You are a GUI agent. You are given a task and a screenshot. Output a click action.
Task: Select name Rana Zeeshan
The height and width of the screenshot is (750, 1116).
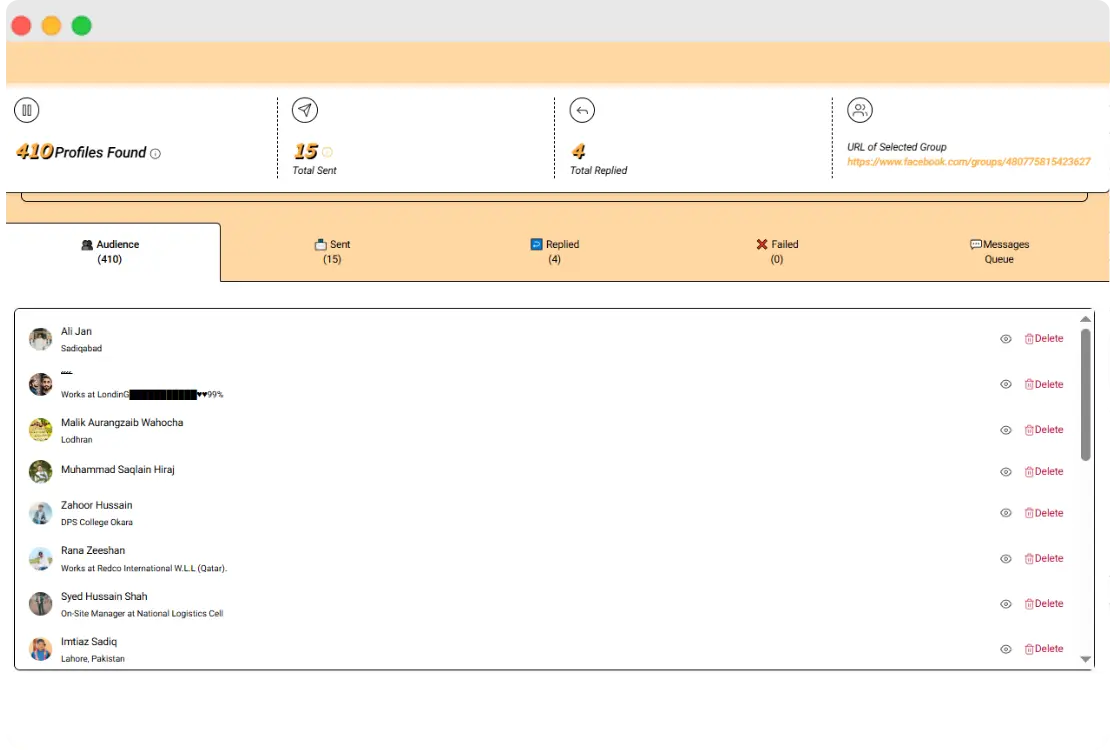(x=93, y=551)
